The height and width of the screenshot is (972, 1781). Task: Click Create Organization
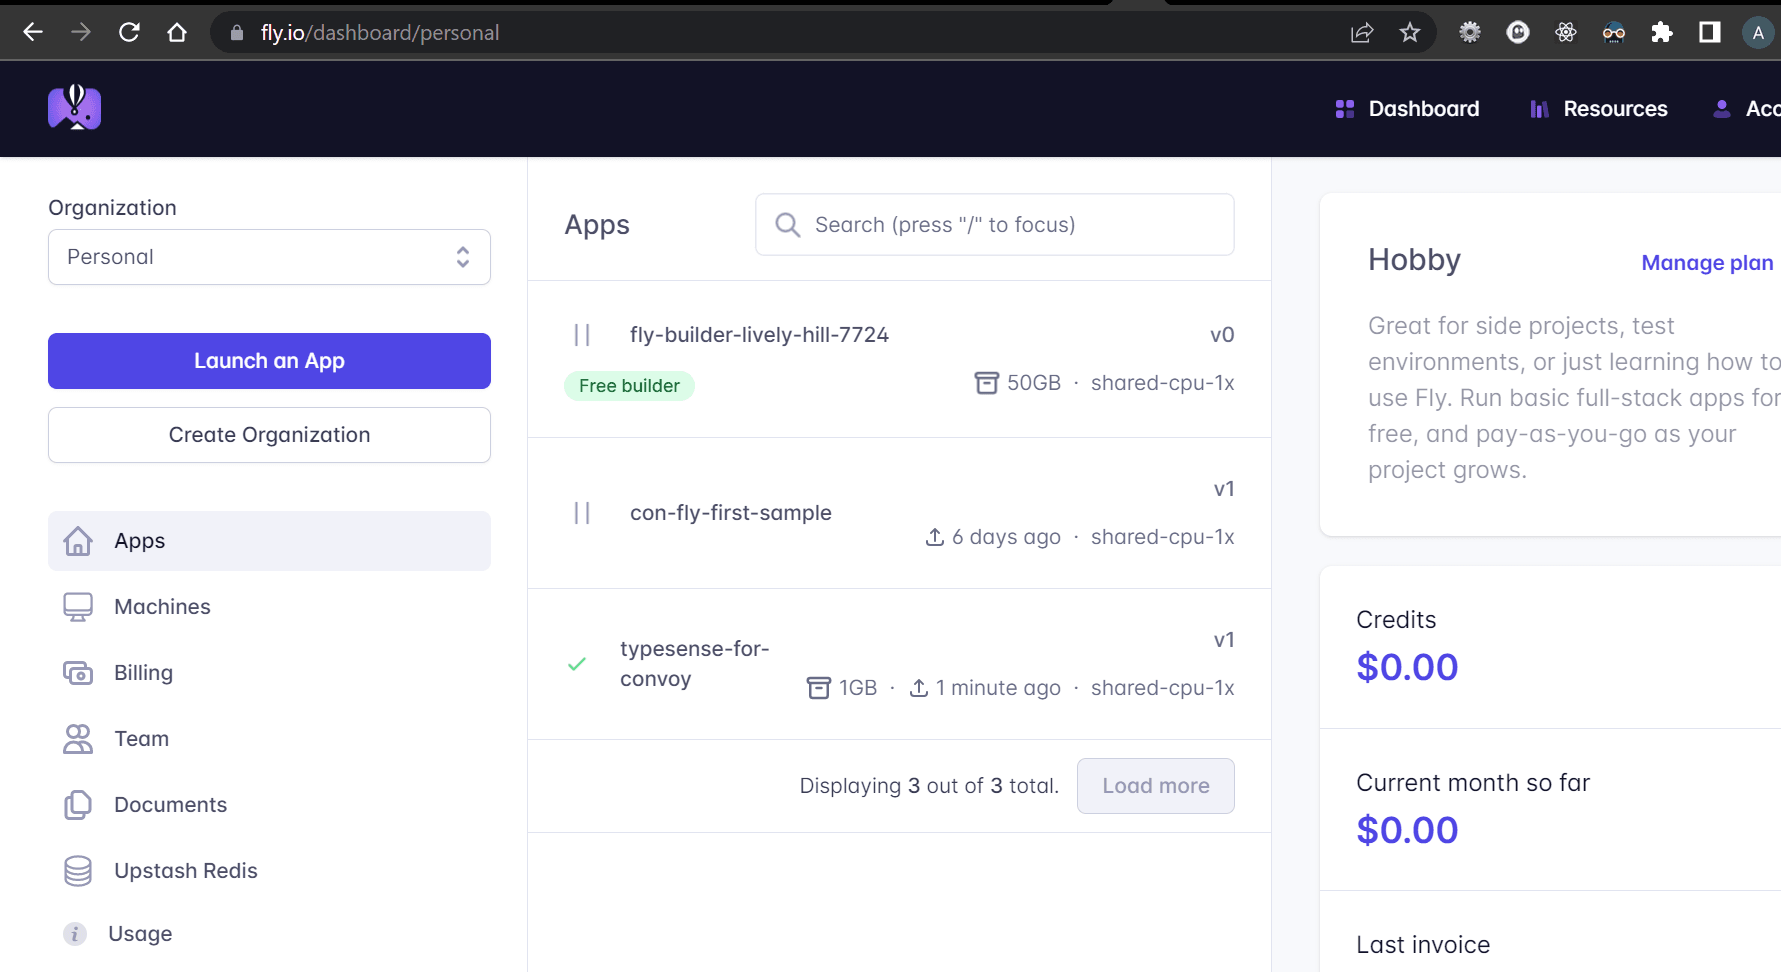click(x=268, y=435)
